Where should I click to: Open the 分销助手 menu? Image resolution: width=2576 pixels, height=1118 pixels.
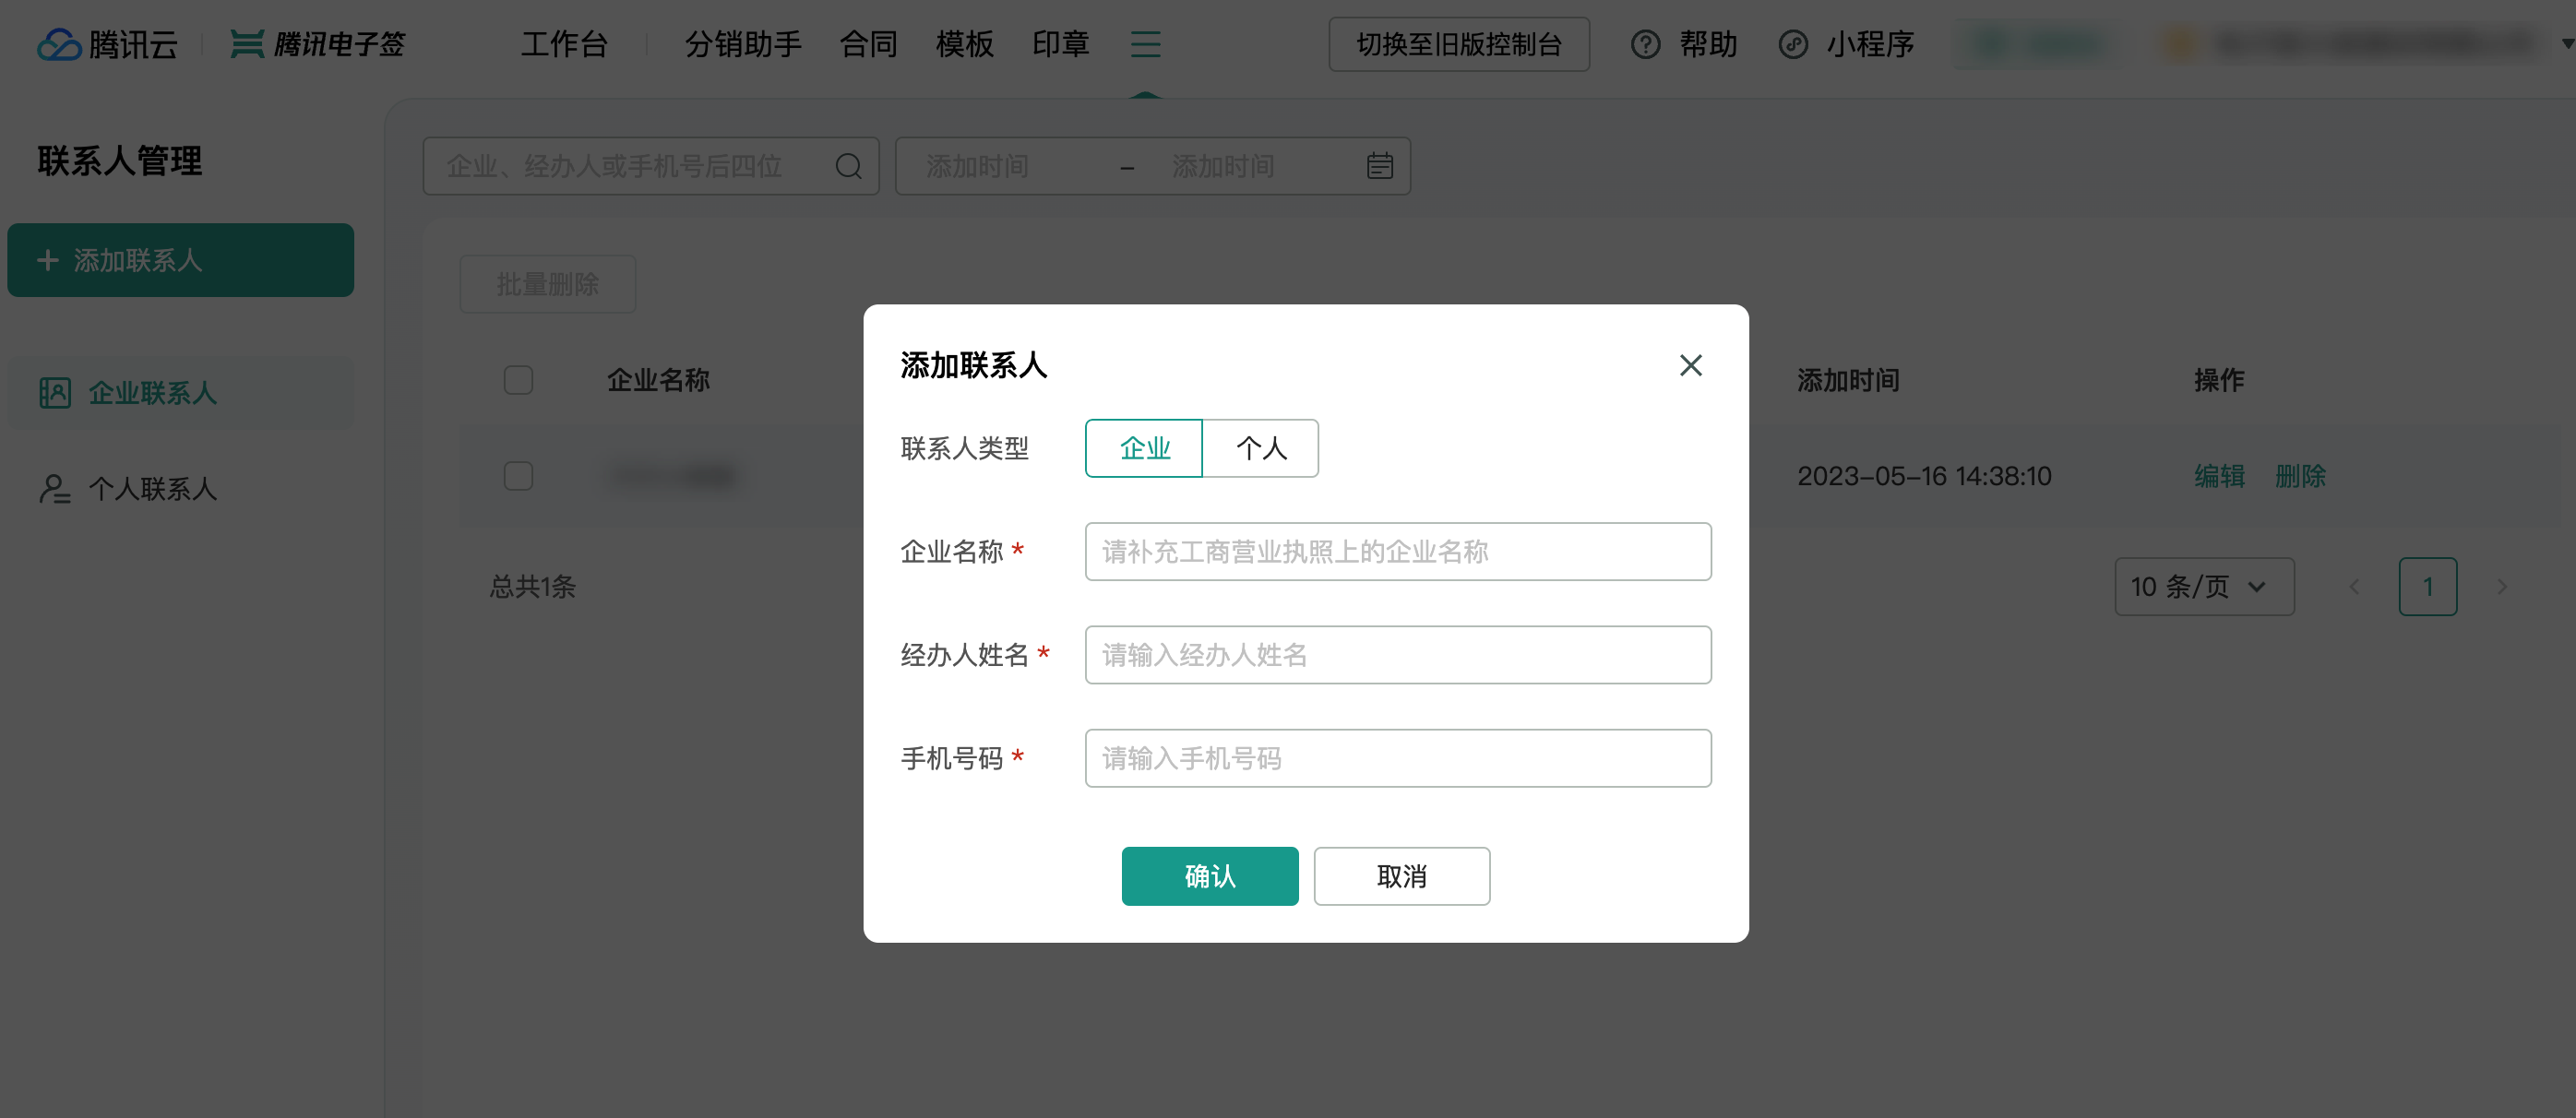pos(743,44)
